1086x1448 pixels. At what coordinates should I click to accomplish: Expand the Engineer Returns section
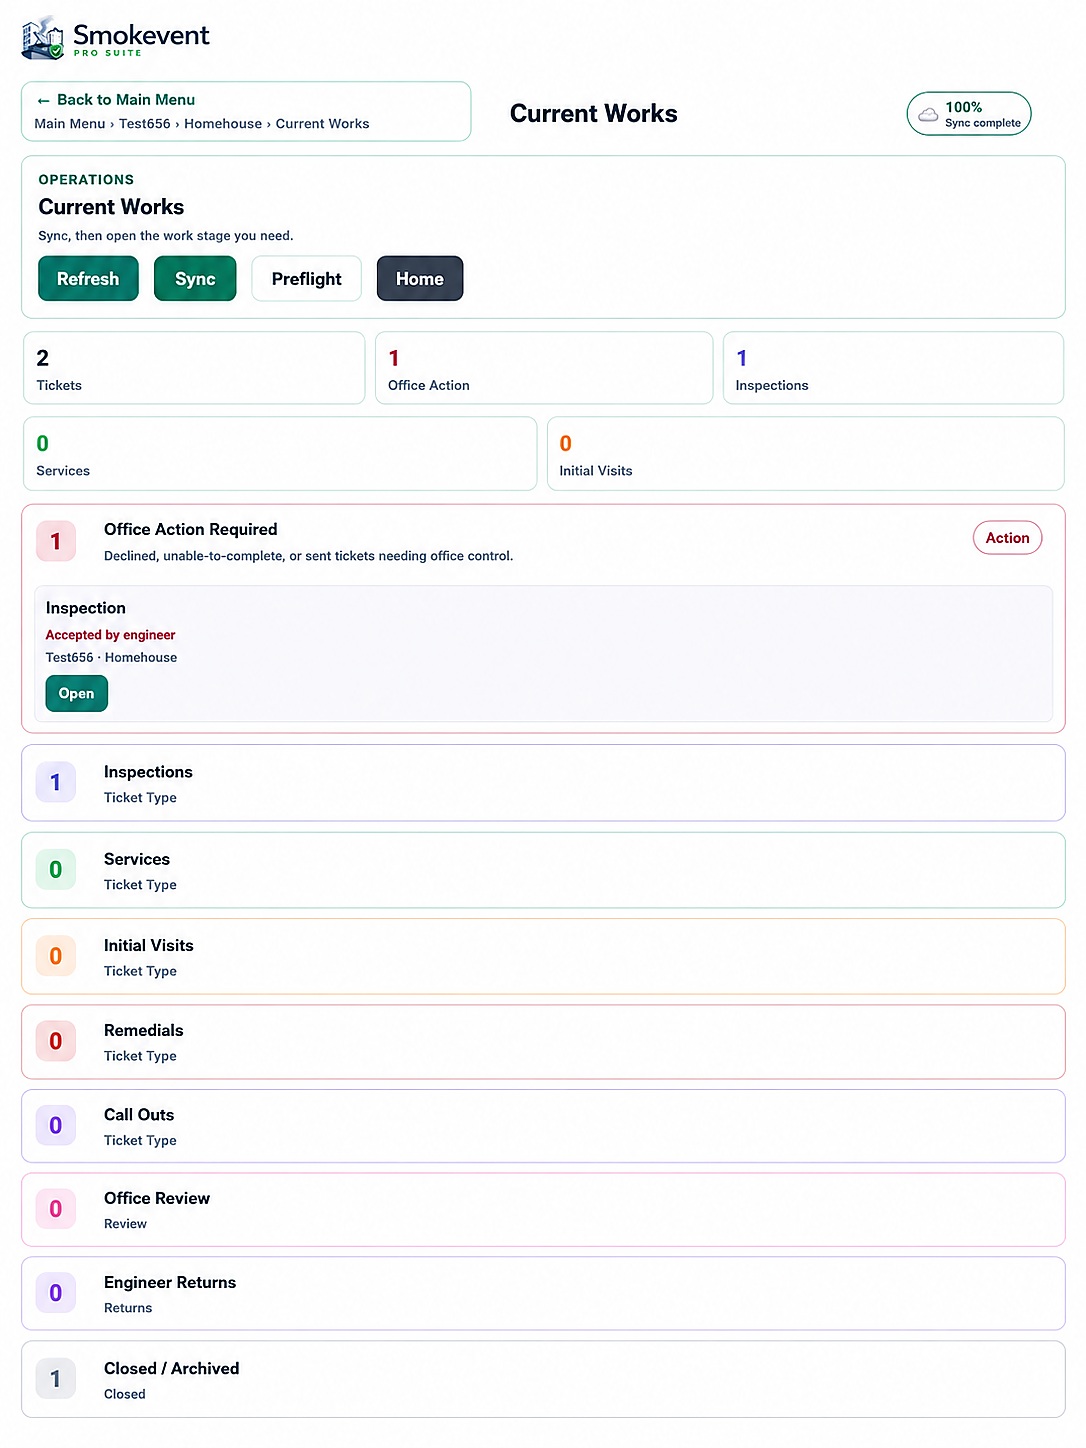tap(543, 1294)
